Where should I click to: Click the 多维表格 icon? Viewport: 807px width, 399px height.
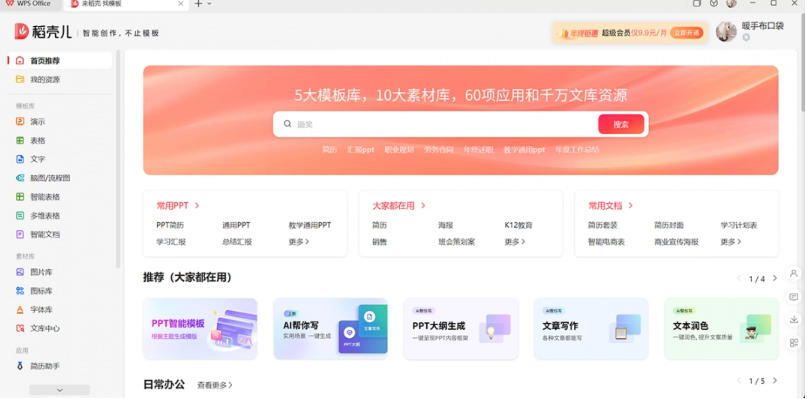coord(20,216)
